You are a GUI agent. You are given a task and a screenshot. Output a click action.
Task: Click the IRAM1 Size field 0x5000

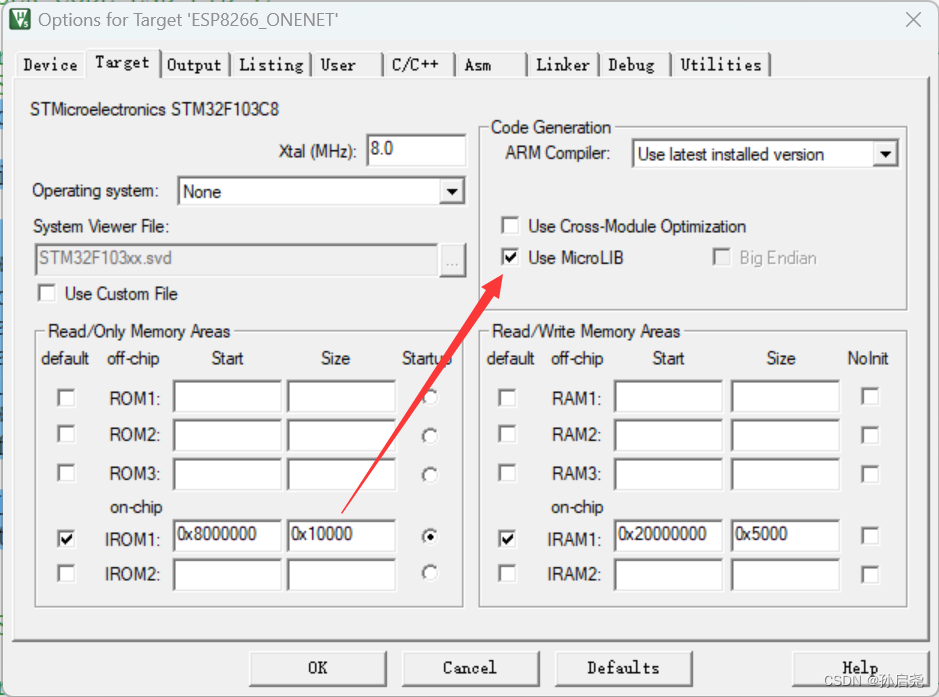pyautogui.click(x=785, y=535)
